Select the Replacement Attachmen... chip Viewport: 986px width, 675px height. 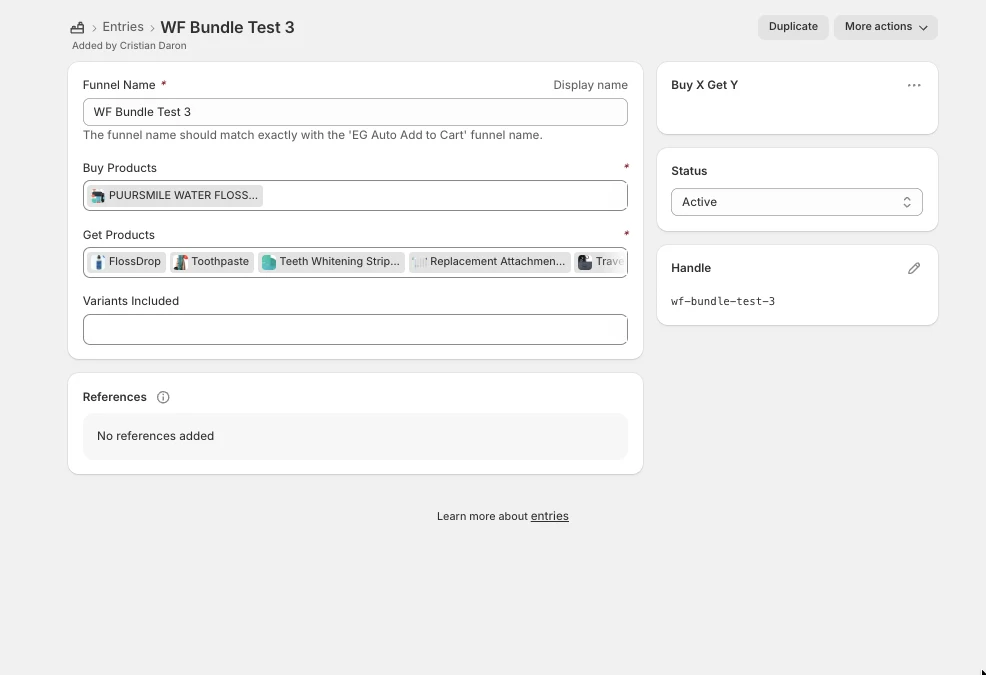(x=489, y=262)
